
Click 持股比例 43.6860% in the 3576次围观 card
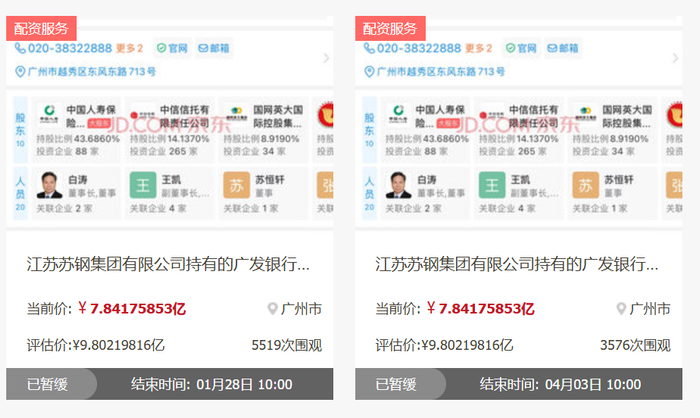click(x=427, y=139)
